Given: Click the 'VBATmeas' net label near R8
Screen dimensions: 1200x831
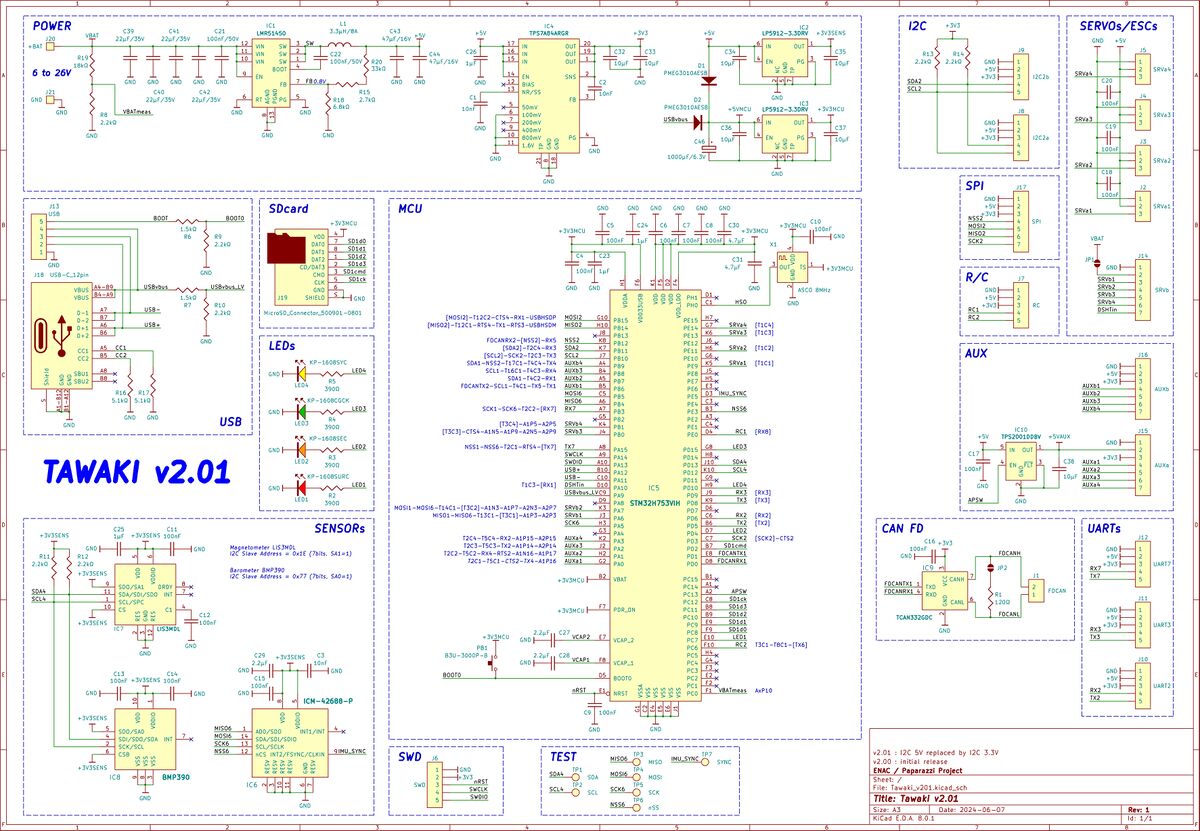Looking at the screenshot, I should coord(136,112).
